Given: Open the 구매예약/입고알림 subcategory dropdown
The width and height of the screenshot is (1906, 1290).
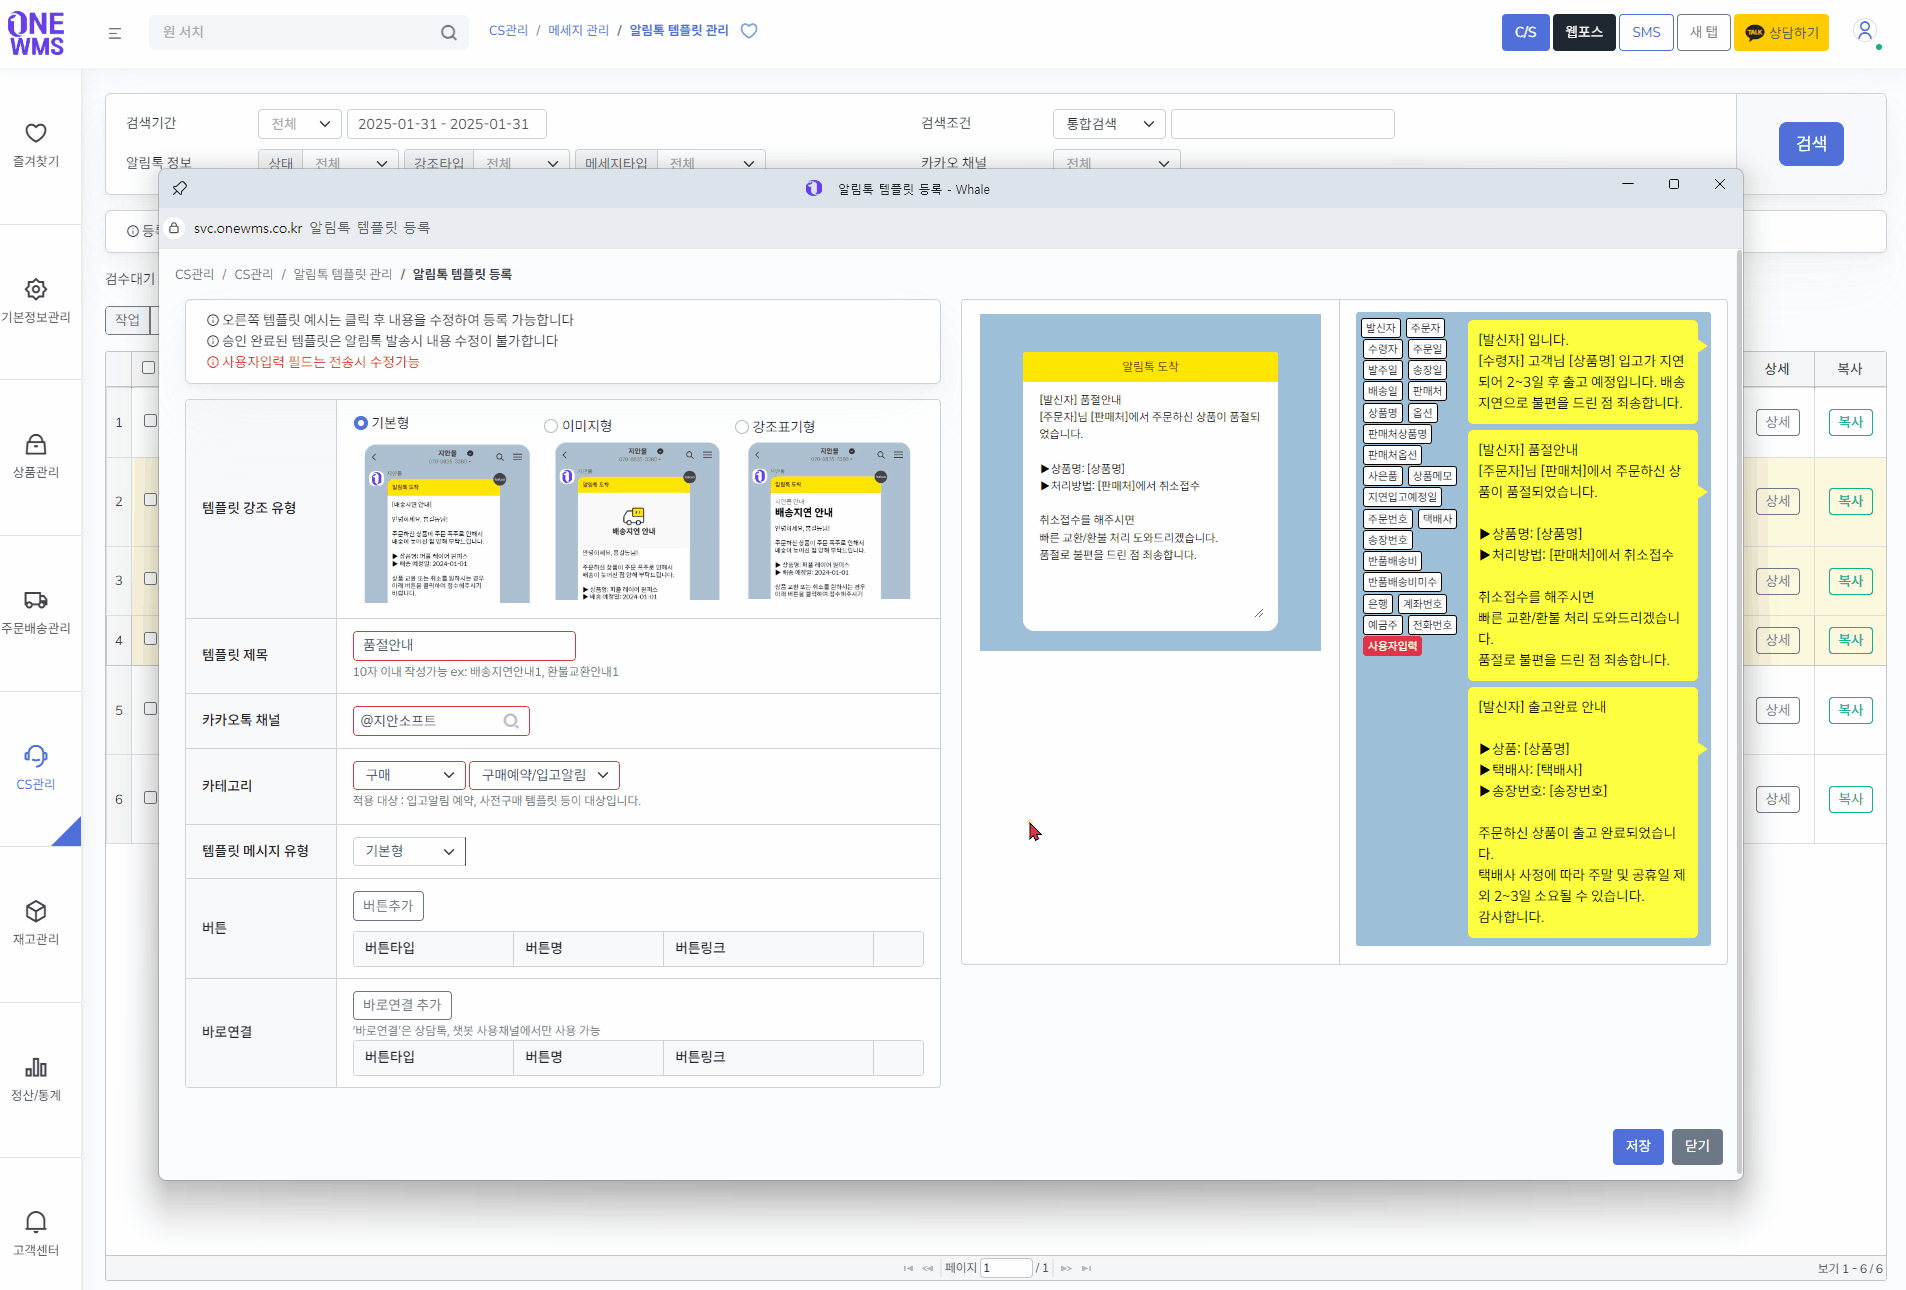Looking at the screenshot, I should coord(544,775).
